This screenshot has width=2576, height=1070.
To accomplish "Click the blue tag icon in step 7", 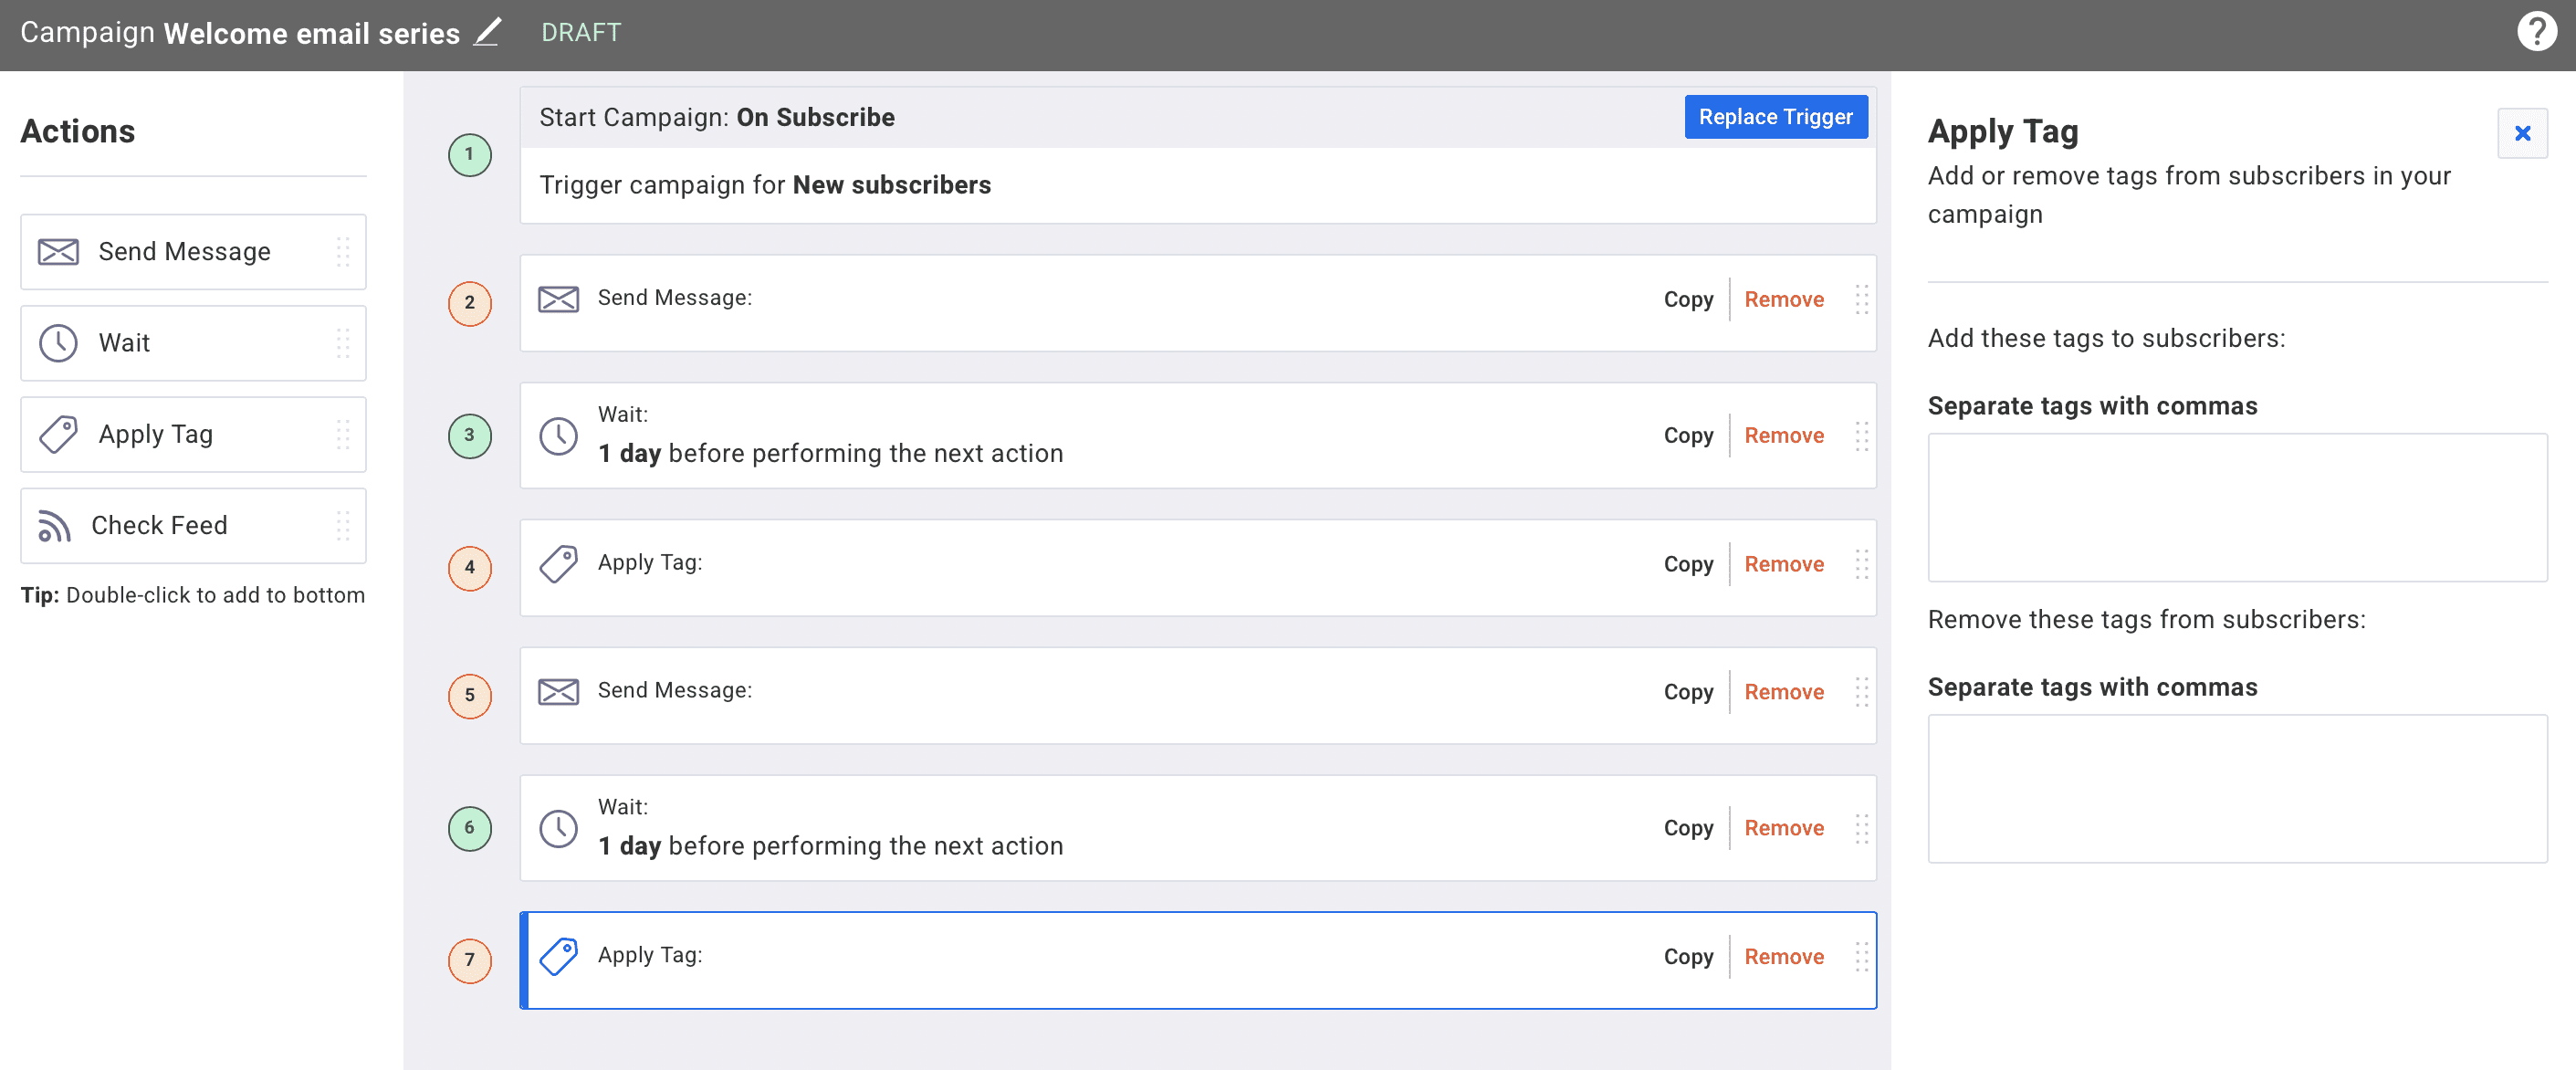I will pyautogui.click(x=558, y=957).
